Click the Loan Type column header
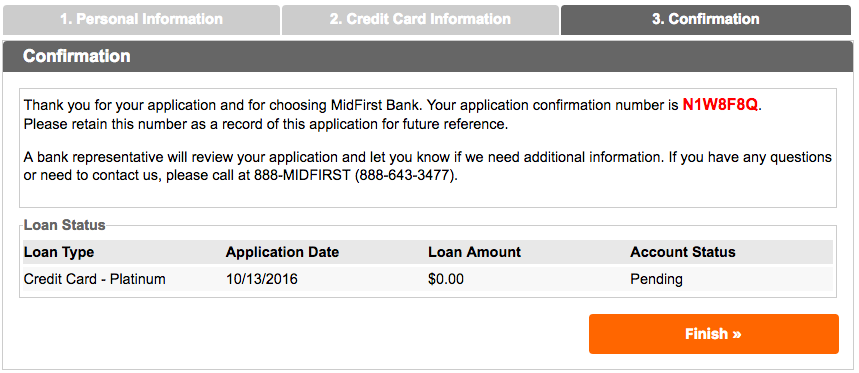The image size is (859, 373). click(59, 252)
